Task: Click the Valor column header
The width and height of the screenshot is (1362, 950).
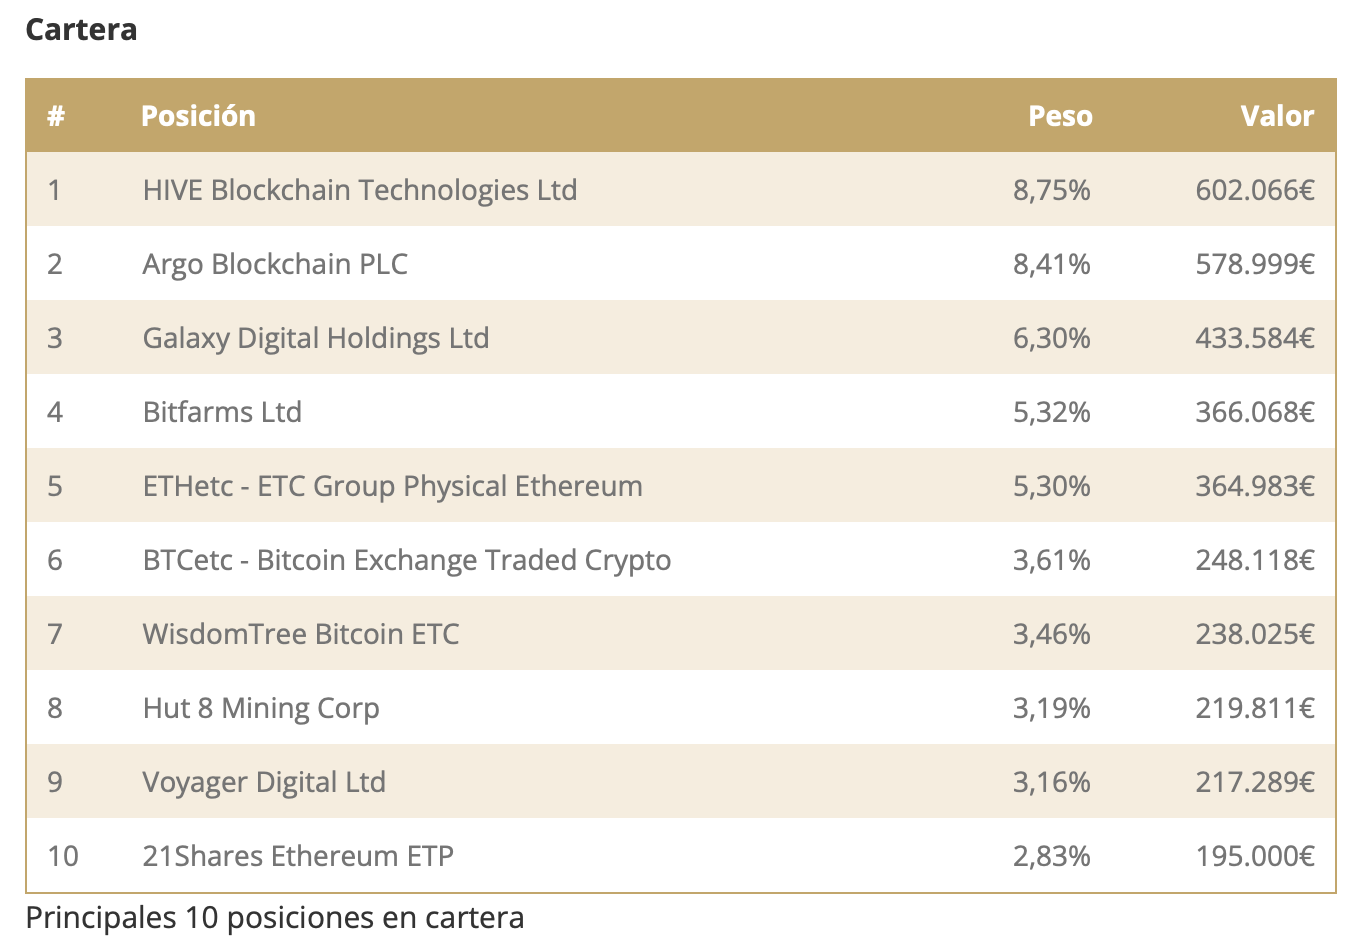Action: (x=1277, y=116)
